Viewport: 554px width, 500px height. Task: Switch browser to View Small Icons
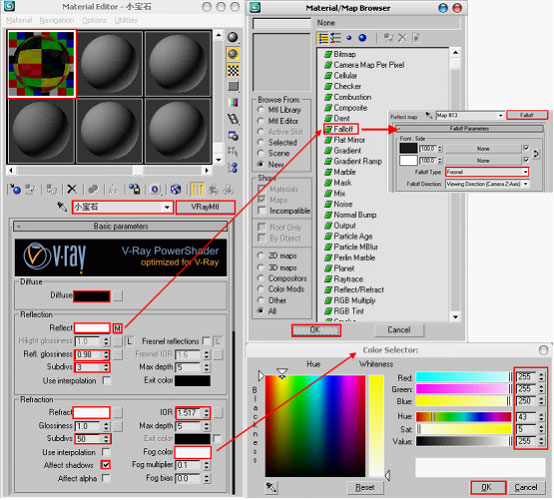pyautogui.click(x=349, y=38)
